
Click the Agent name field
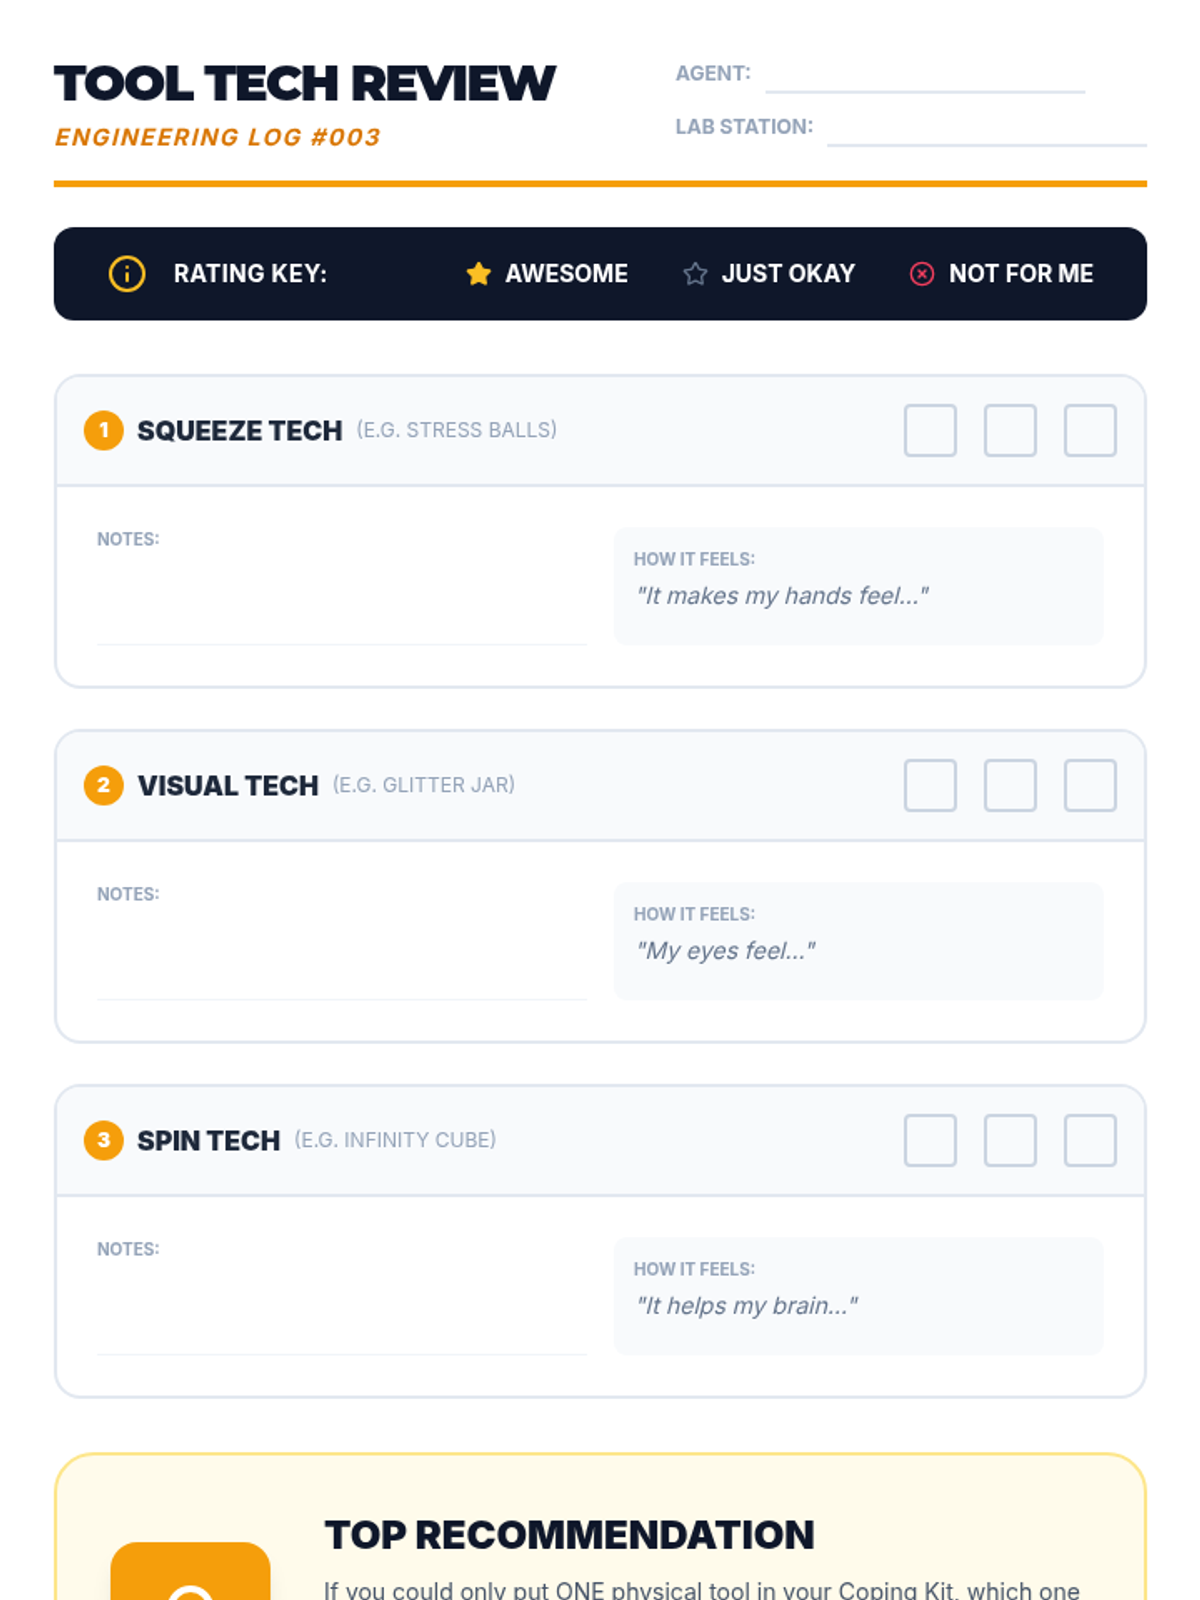pos(925,75)
